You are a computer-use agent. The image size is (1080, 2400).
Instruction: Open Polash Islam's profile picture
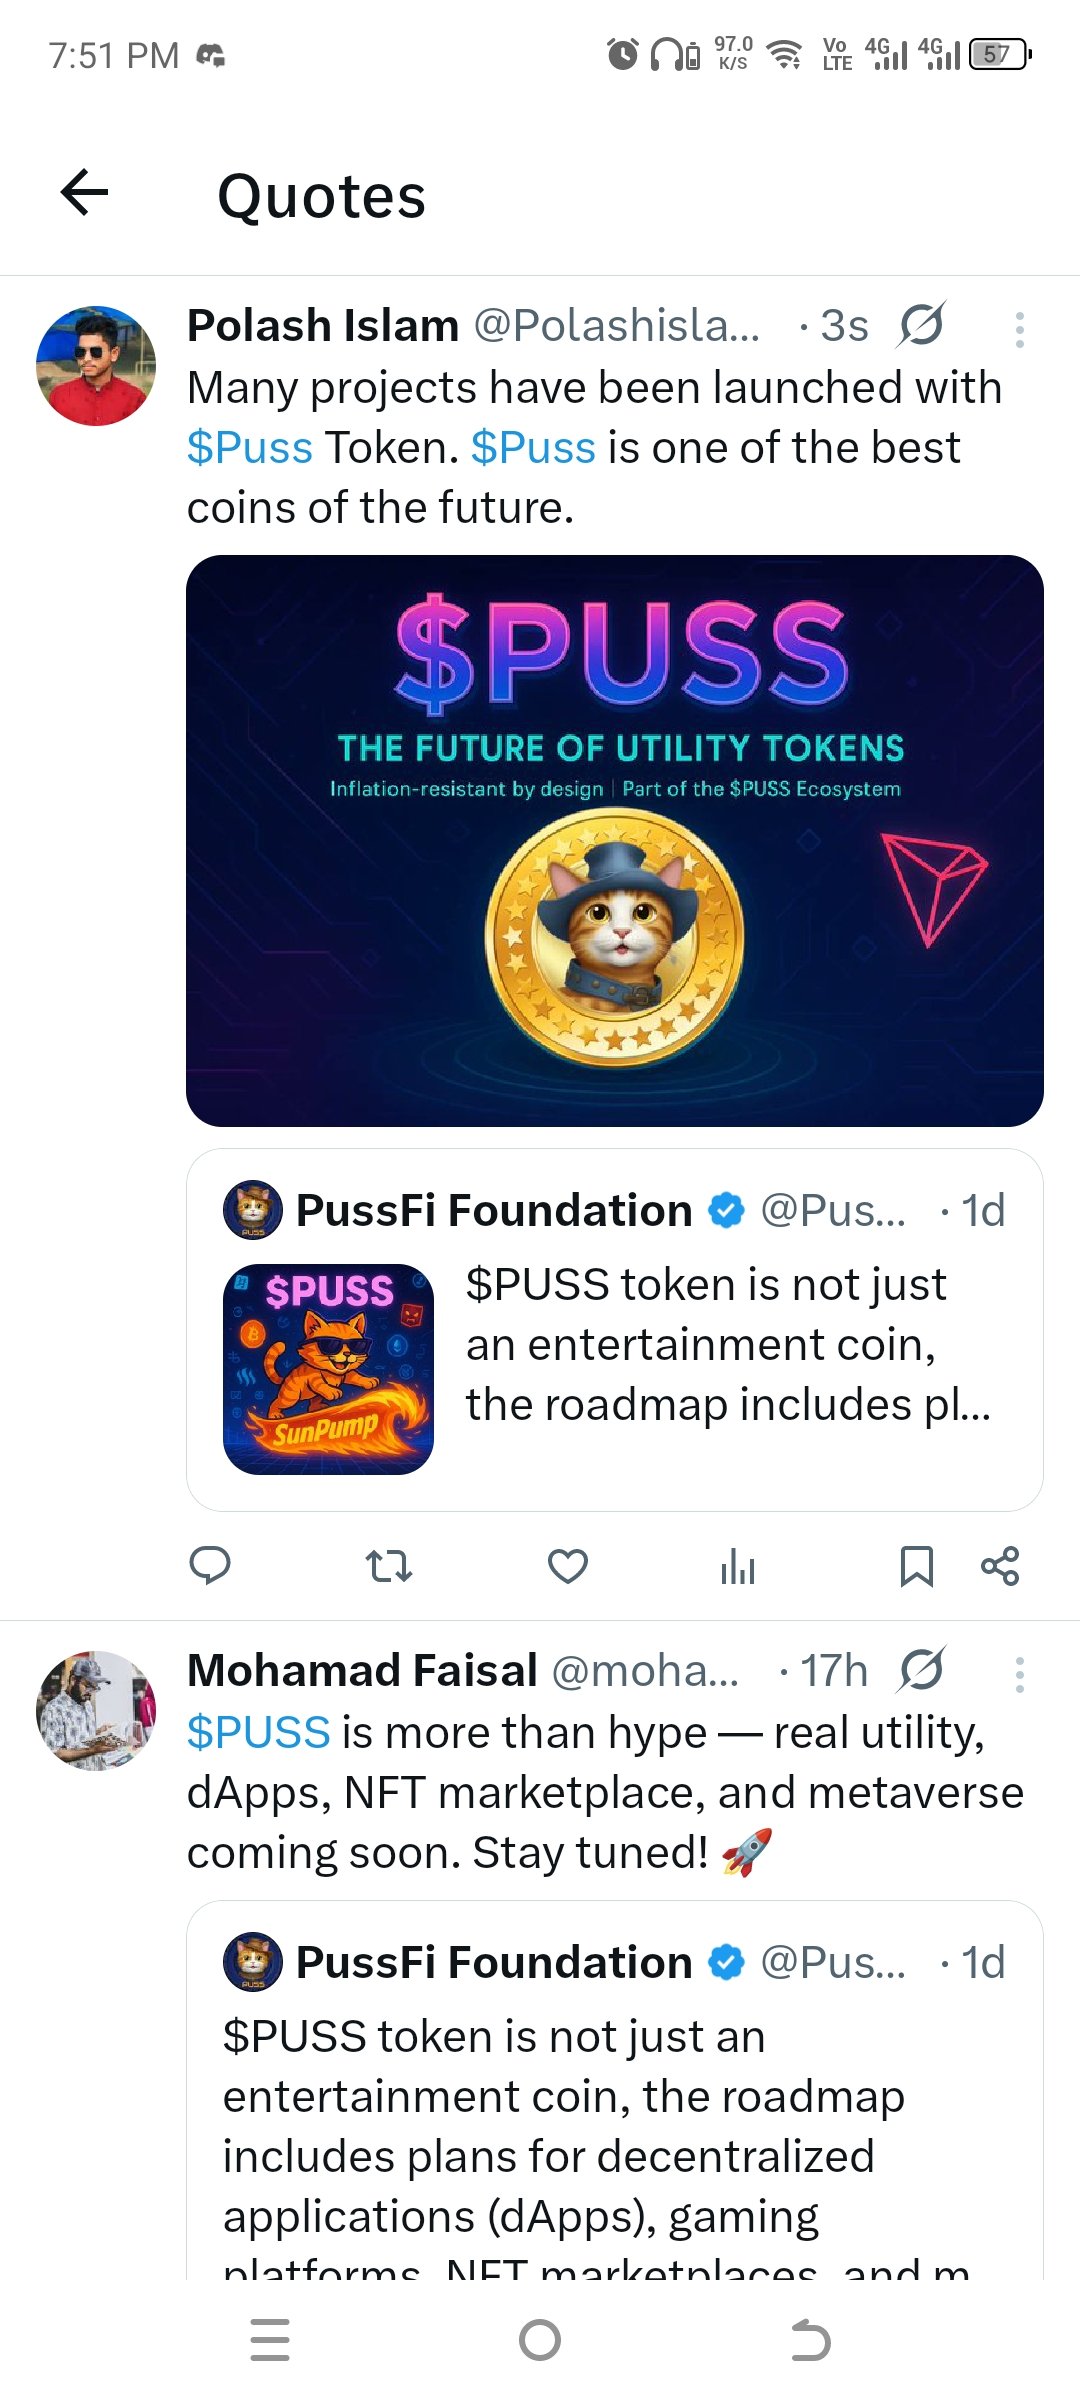pos(96,366)
